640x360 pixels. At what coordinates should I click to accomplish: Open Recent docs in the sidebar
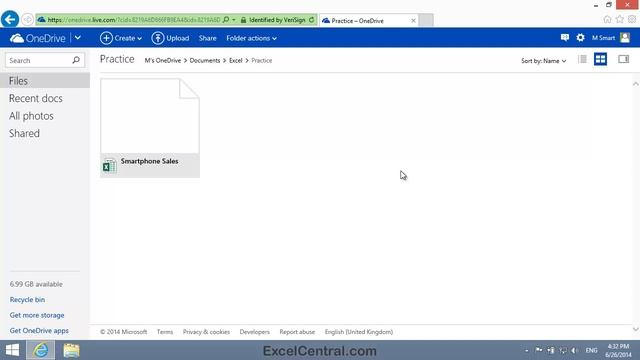[36, 98]
